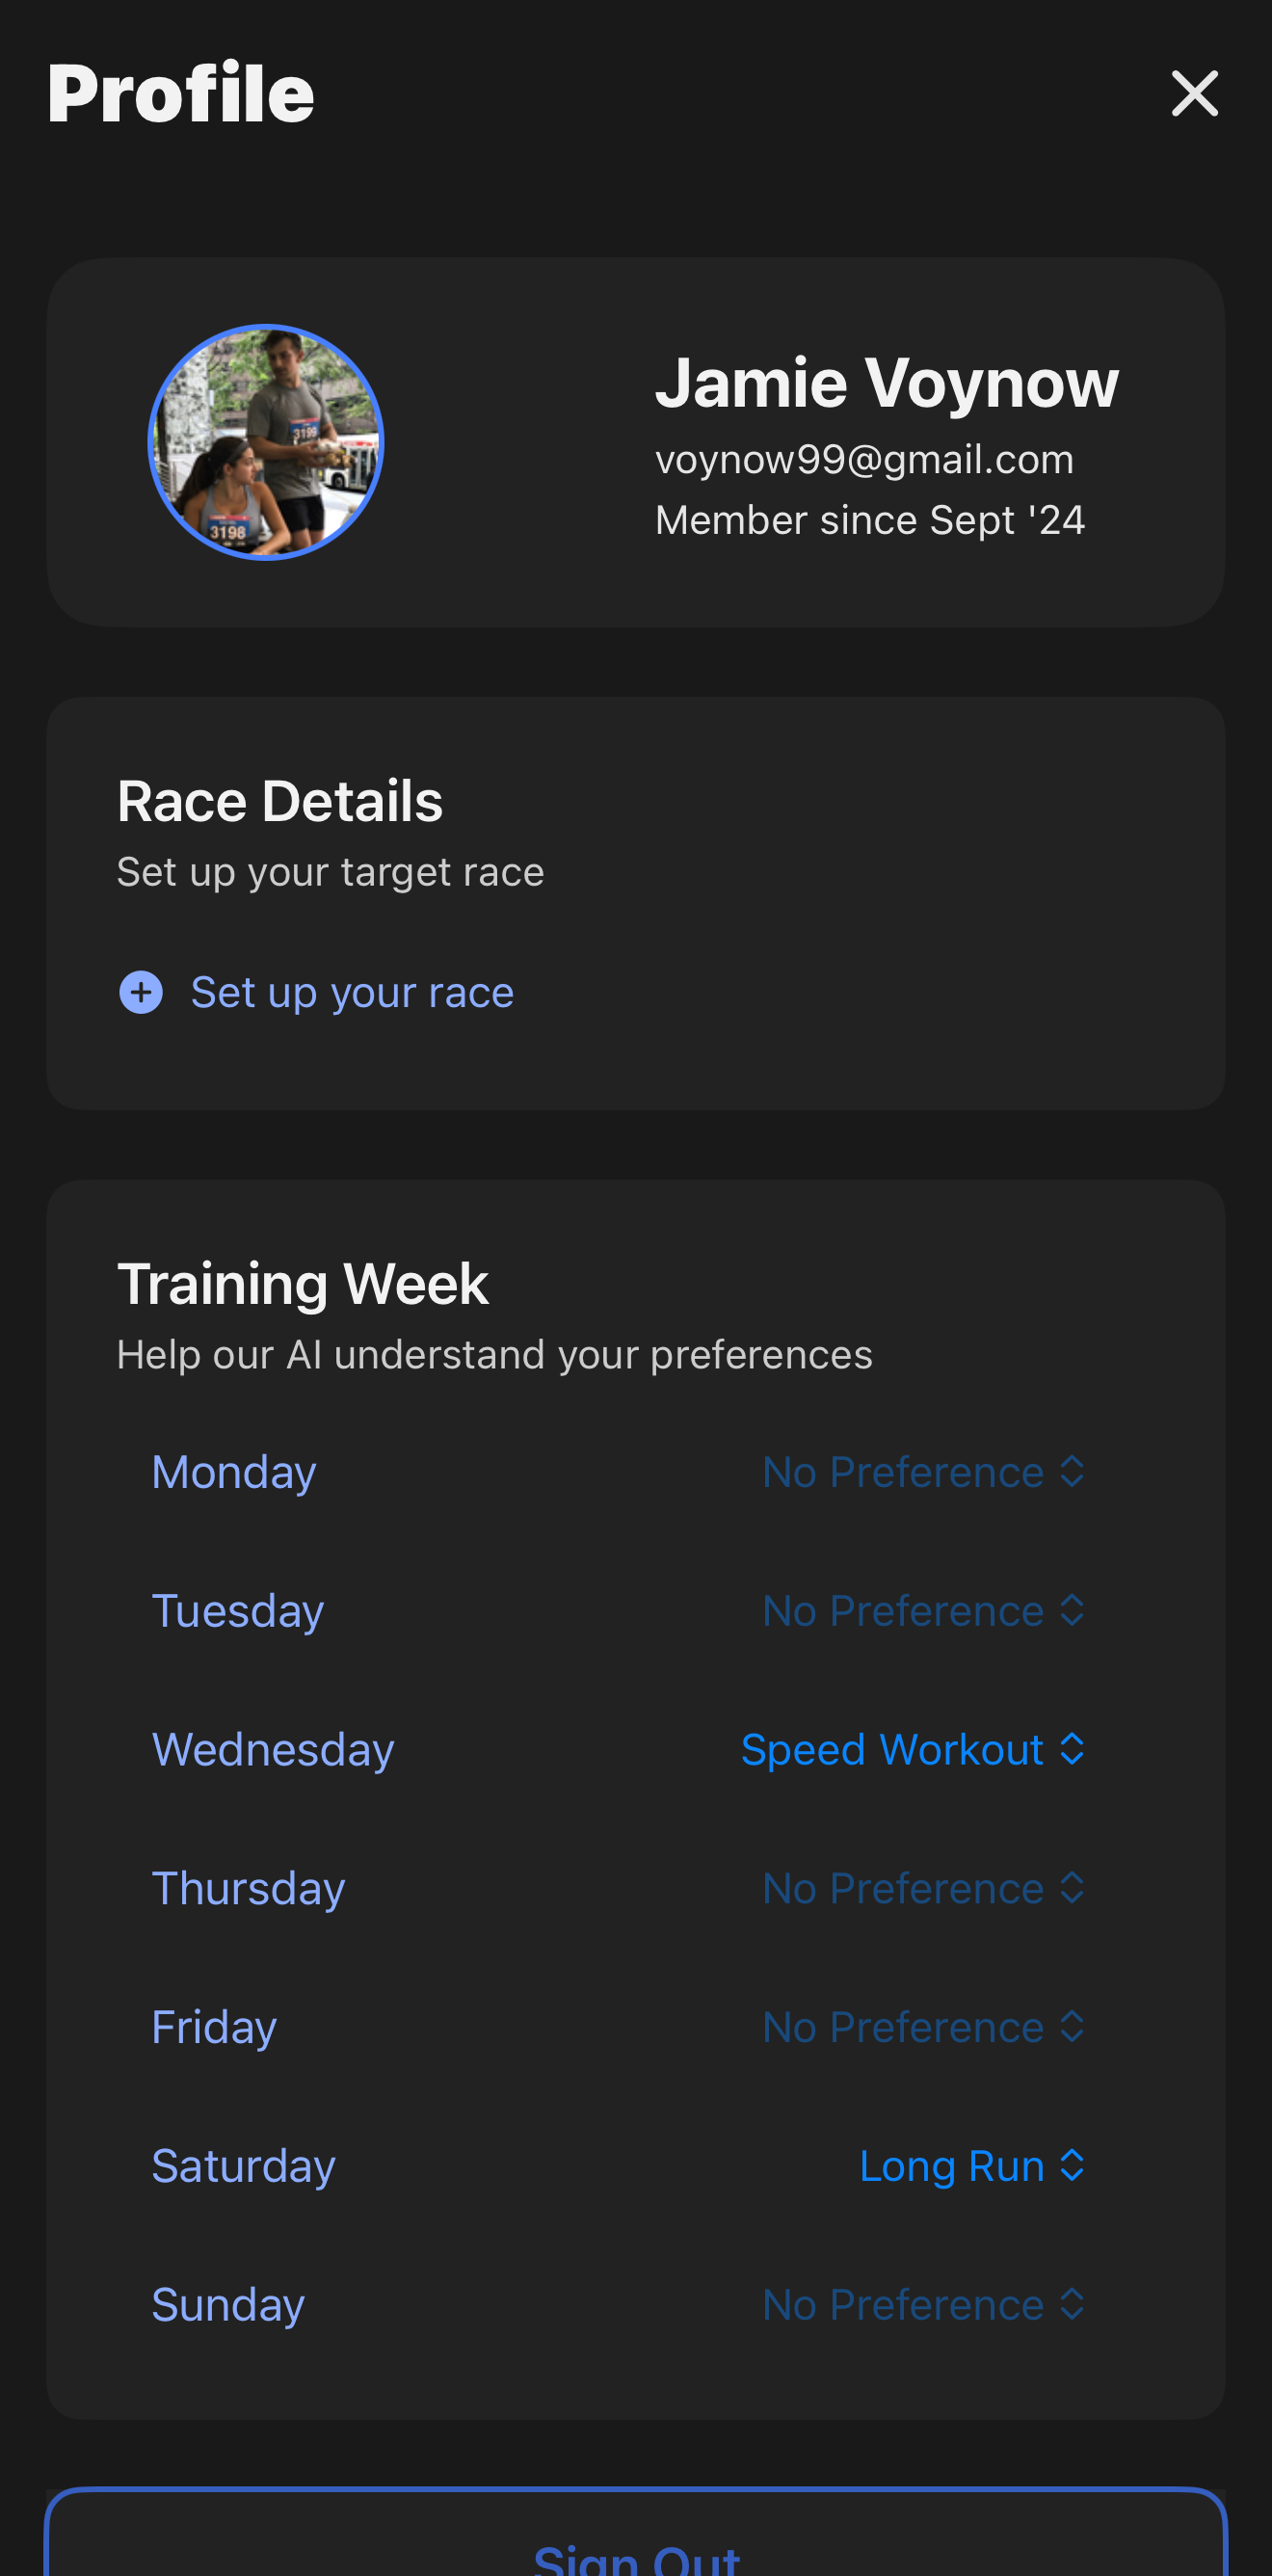Open the Set up your race link
This screenshot has height=2576, width=1272.
(x=352, y=992)
